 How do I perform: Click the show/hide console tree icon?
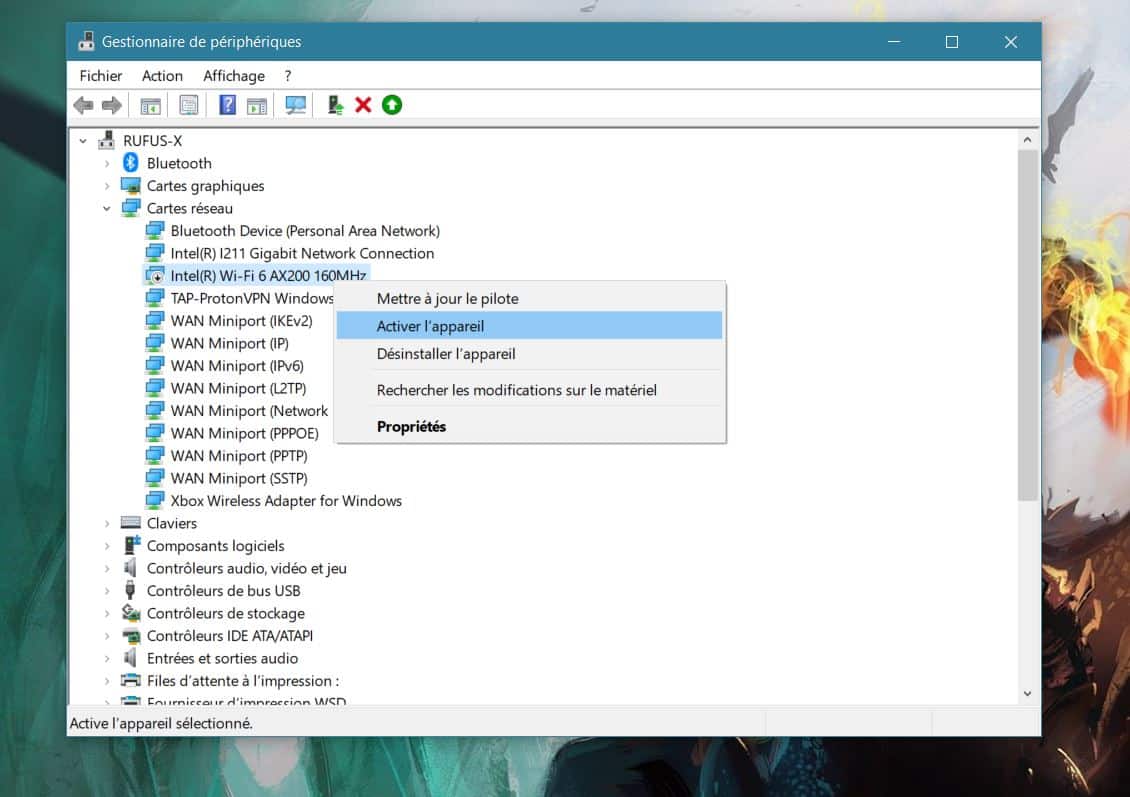pos(151,105)
